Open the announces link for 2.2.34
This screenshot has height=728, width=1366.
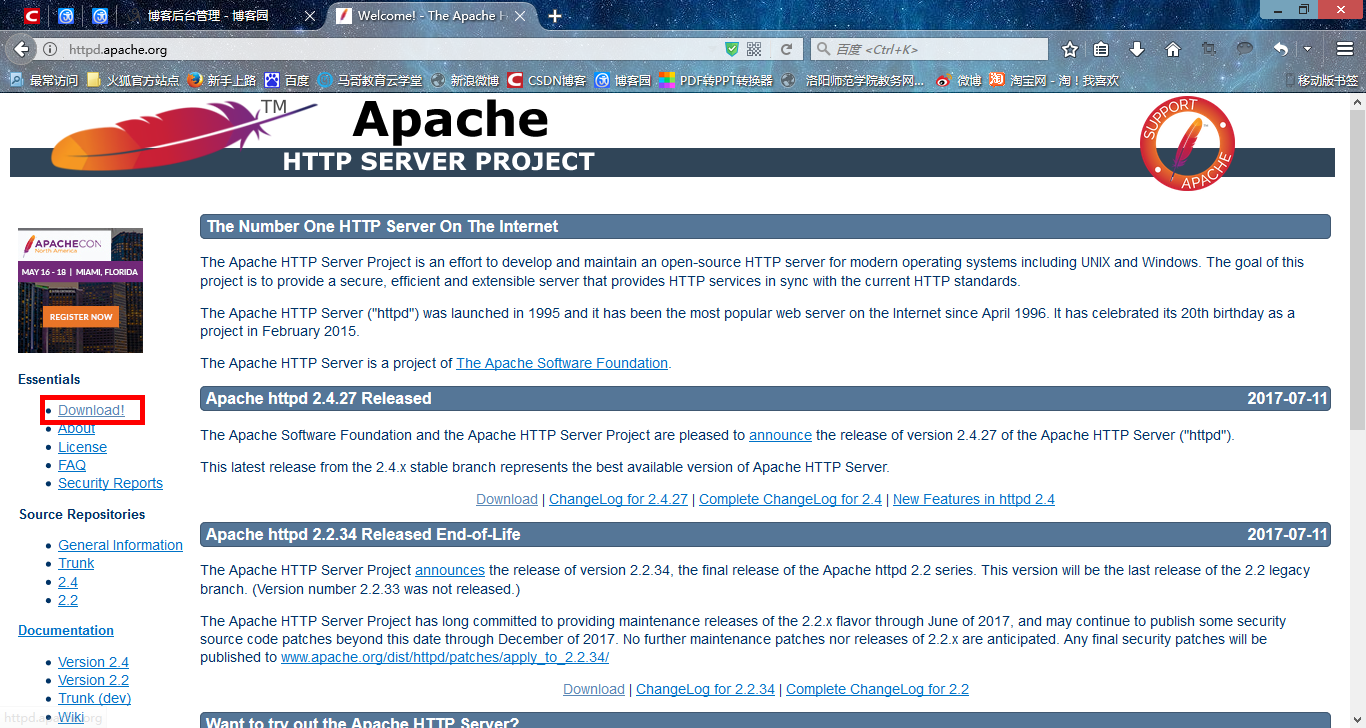[x=450, y=570]
